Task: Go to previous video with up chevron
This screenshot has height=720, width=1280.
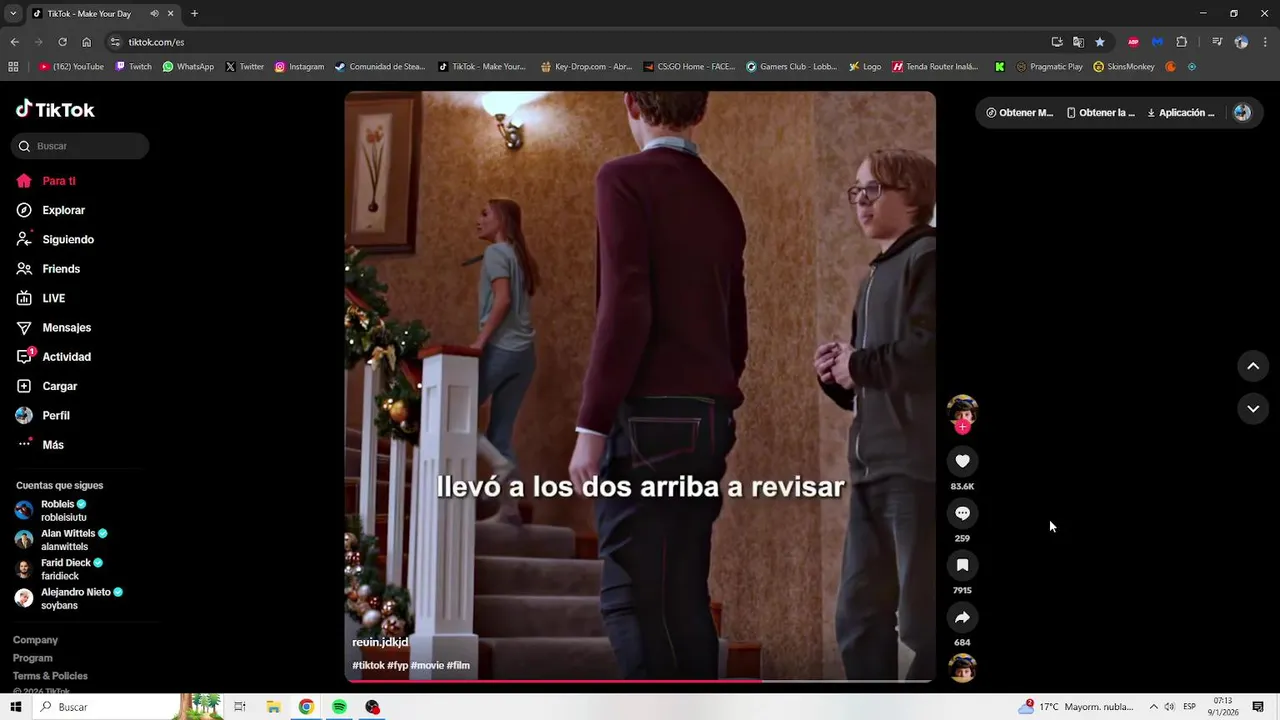Action: coord(1253,366)
